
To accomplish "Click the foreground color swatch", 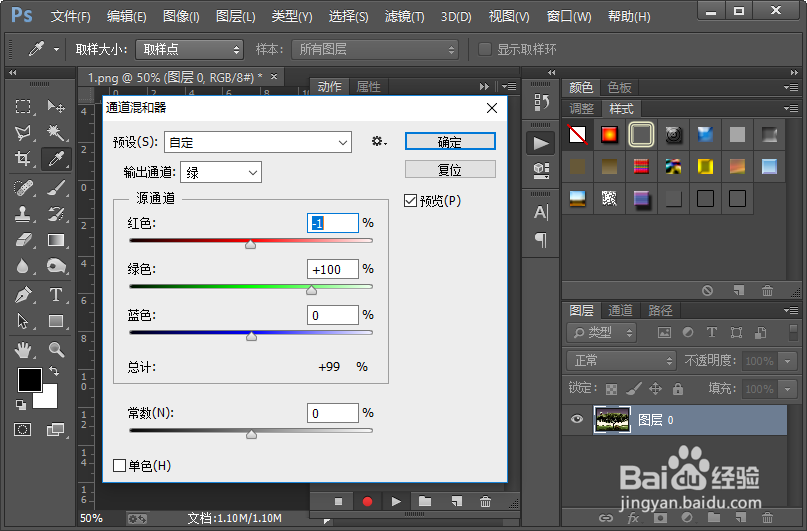I will click(x=30, y=380).
